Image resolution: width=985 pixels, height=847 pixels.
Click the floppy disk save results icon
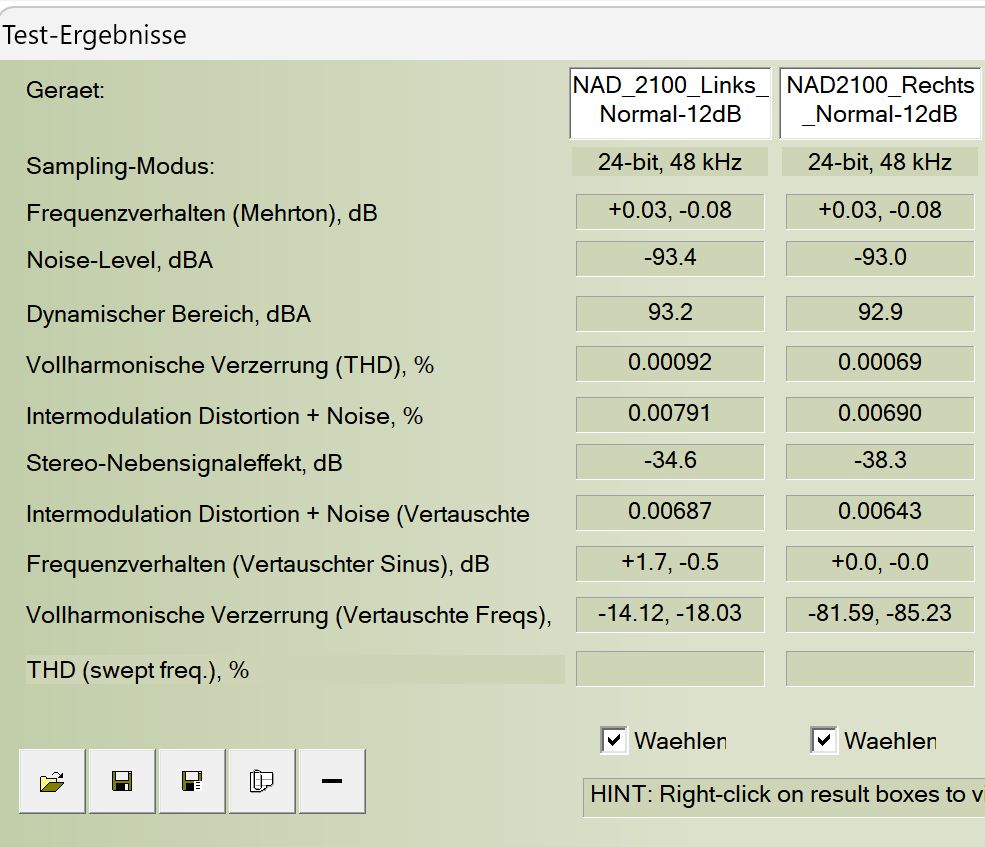point(122,782)
